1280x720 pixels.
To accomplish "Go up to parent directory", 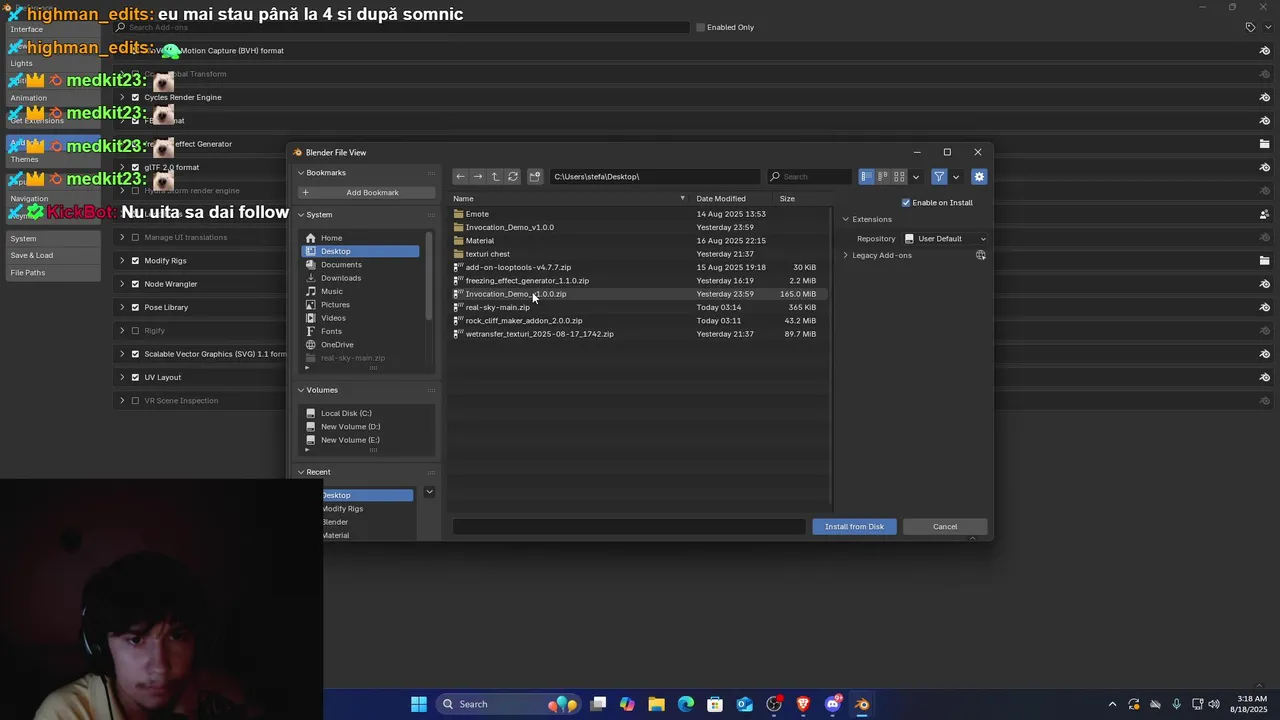I will (495, 176).
